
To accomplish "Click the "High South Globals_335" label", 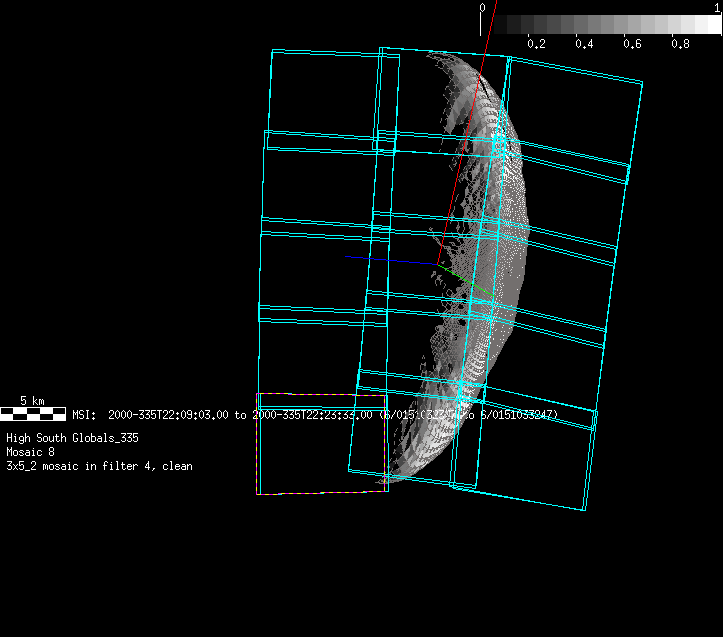I will pos(72,438).
